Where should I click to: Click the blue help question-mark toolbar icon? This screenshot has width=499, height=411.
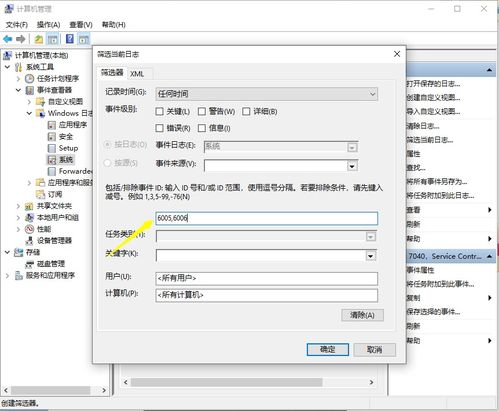pos(70,39)
